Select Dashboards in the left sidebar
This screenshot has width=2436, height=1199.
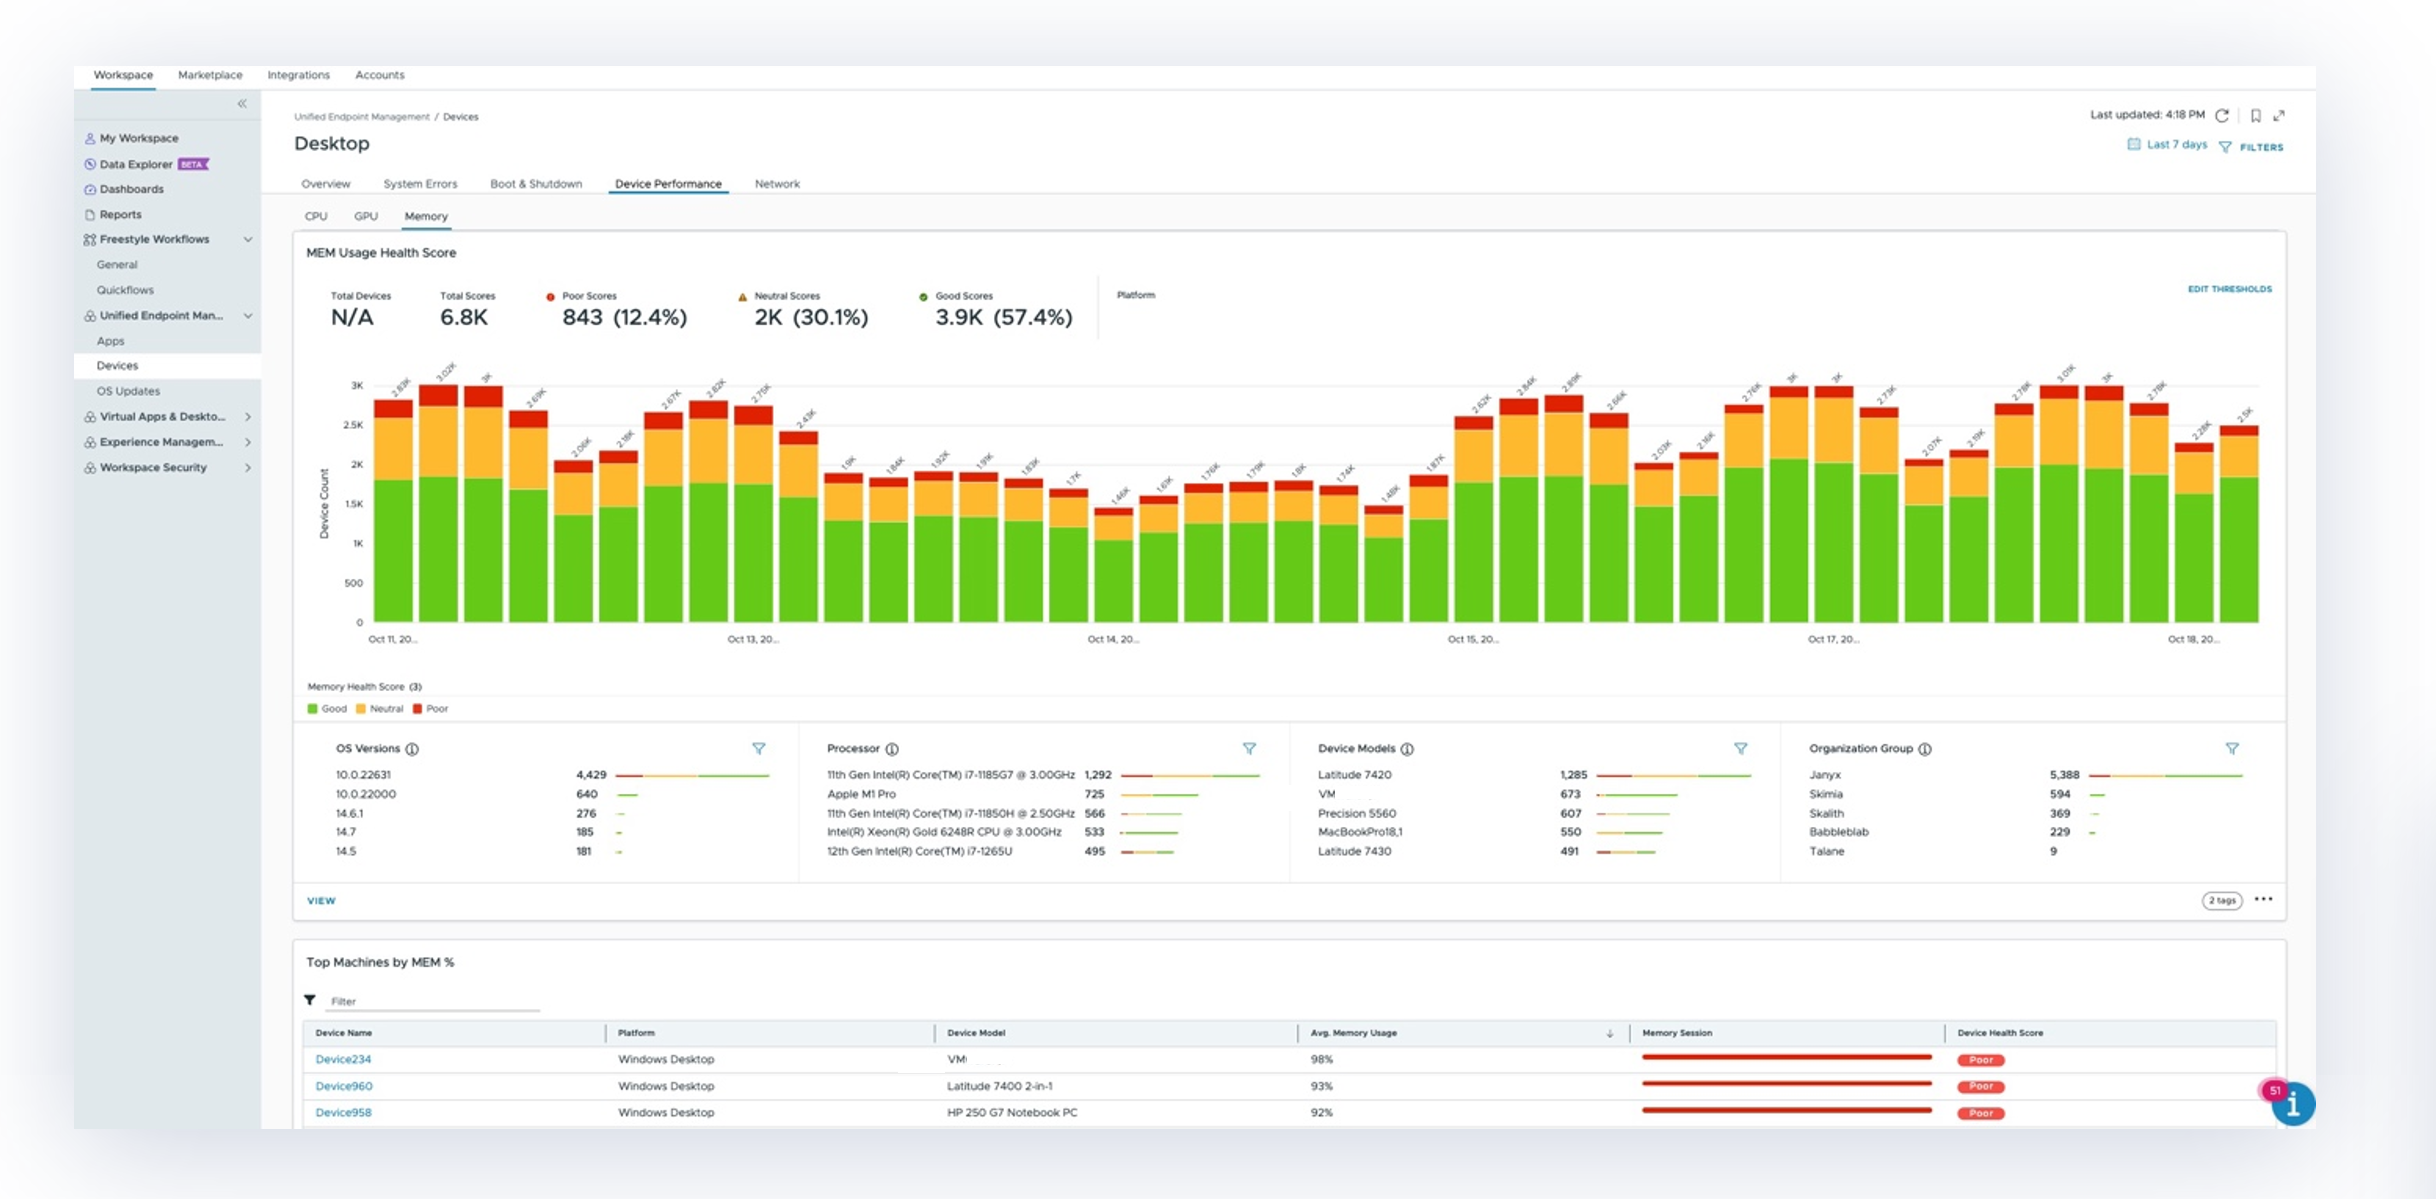click(131, 189)
